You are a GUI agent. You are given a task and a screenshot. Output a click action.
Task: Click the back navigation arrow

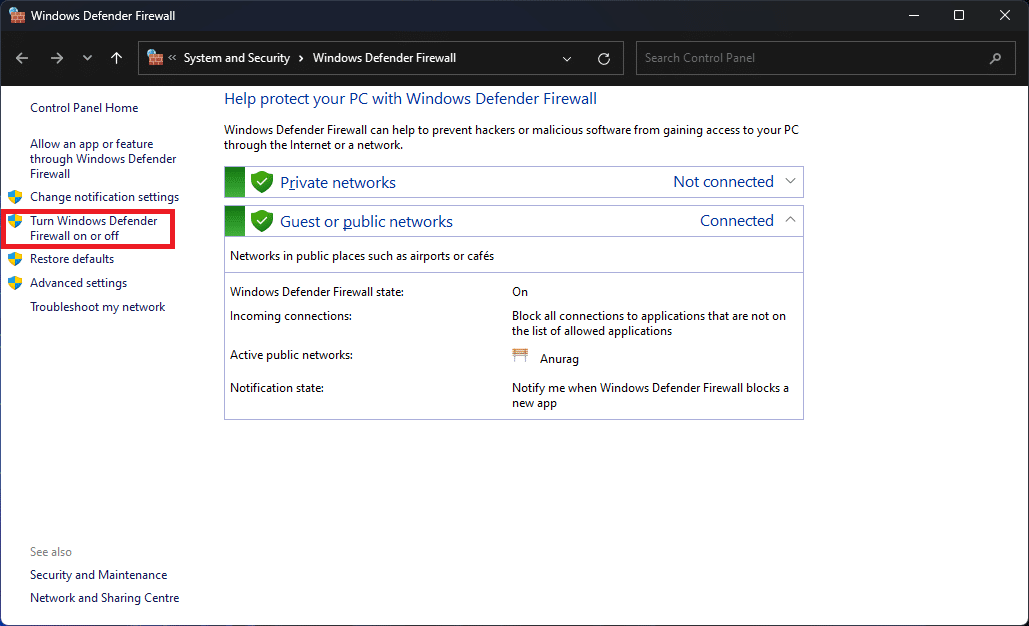[x=22, y=57]
